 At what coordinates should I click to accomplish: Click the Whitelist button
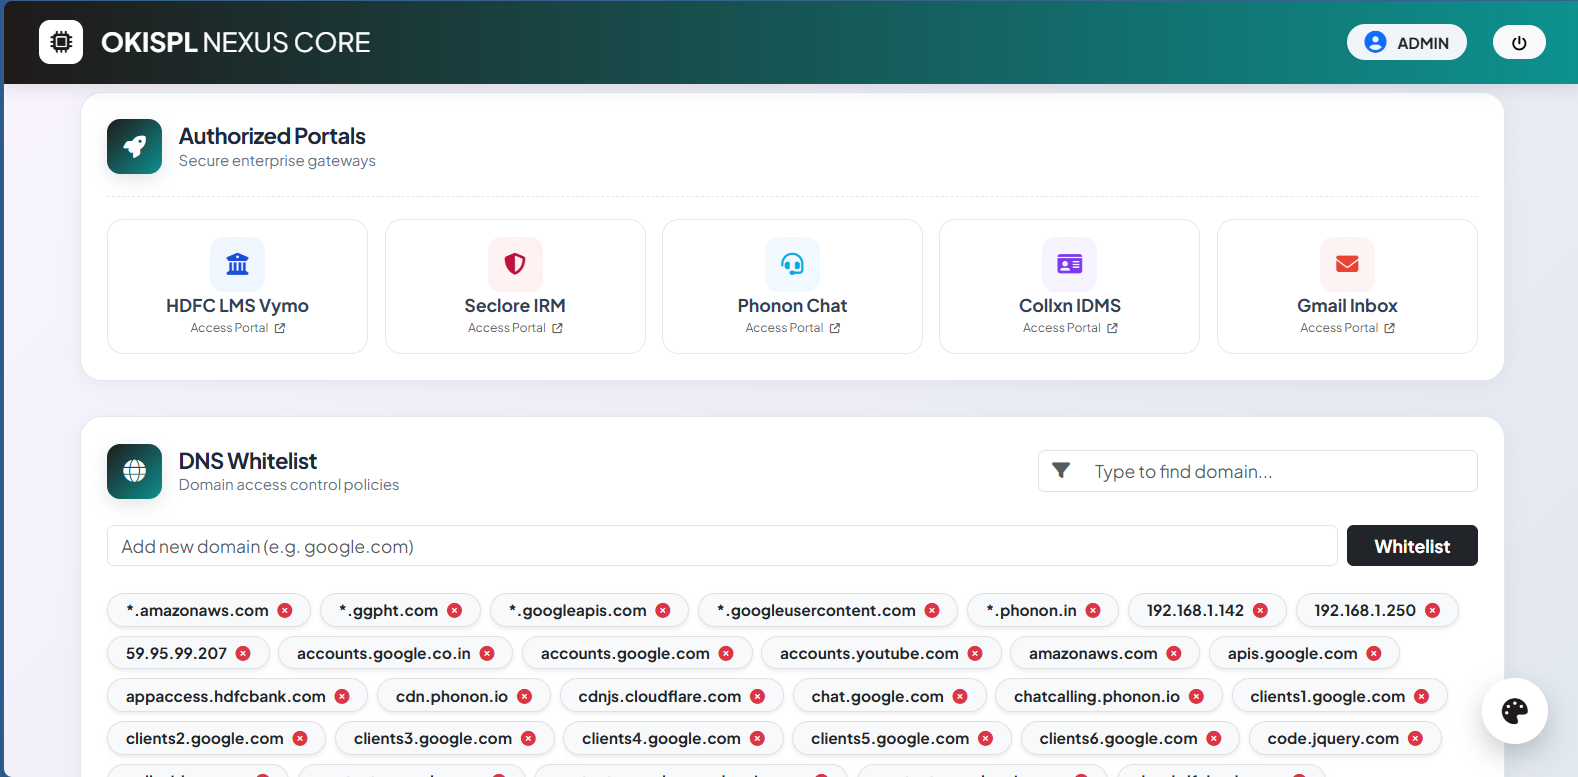pyautogui.click(x=1412, y=546)
